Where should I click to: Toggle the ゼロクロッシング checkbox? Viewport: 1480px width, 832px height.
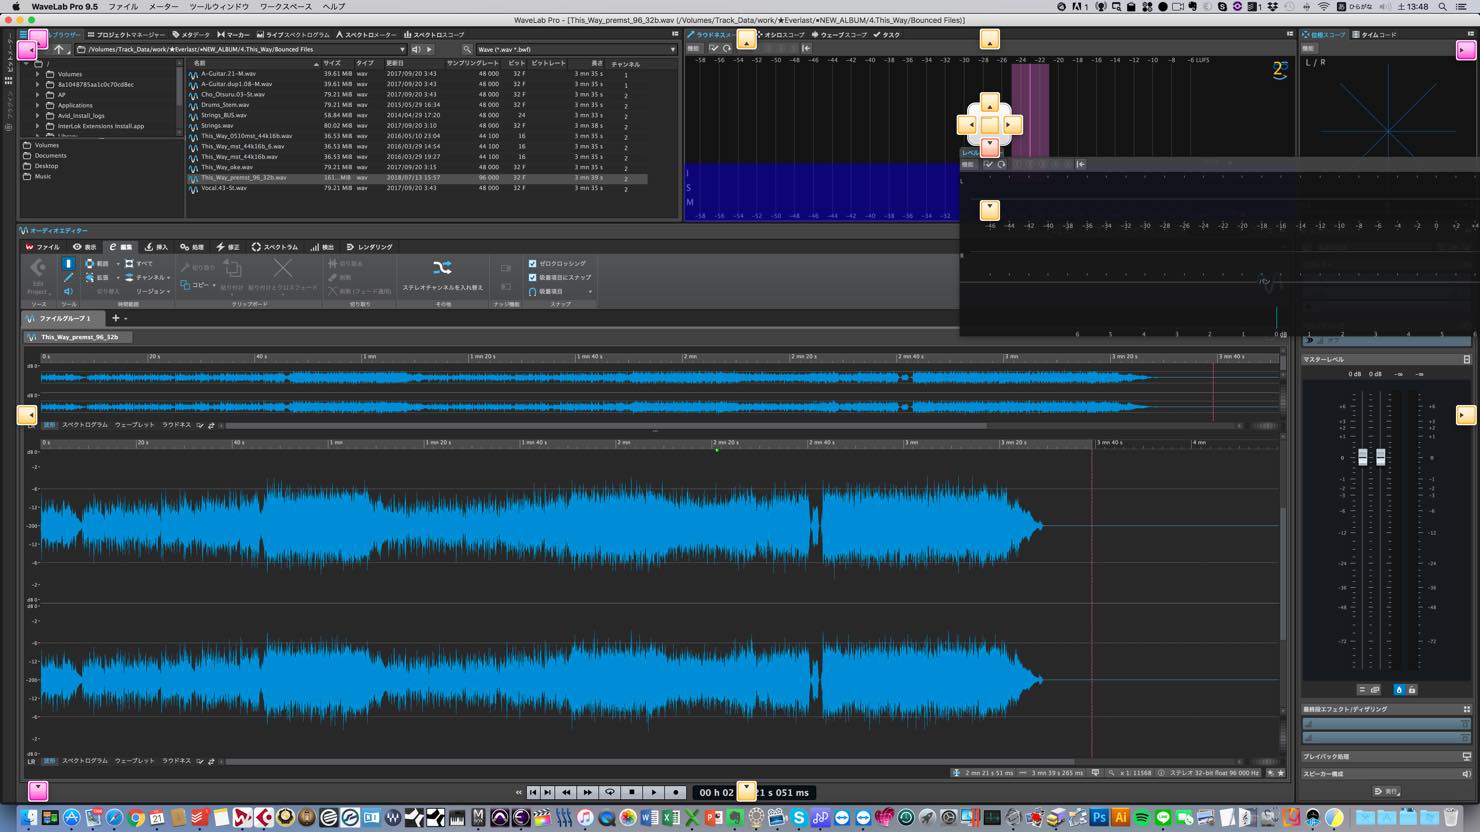point(533,264)
